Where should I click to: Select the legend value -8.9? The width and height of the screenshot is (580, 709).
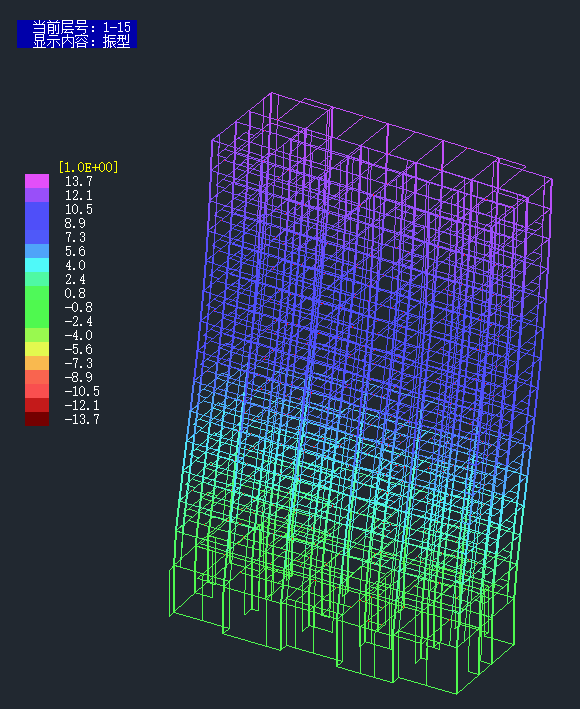pos(79,377)
